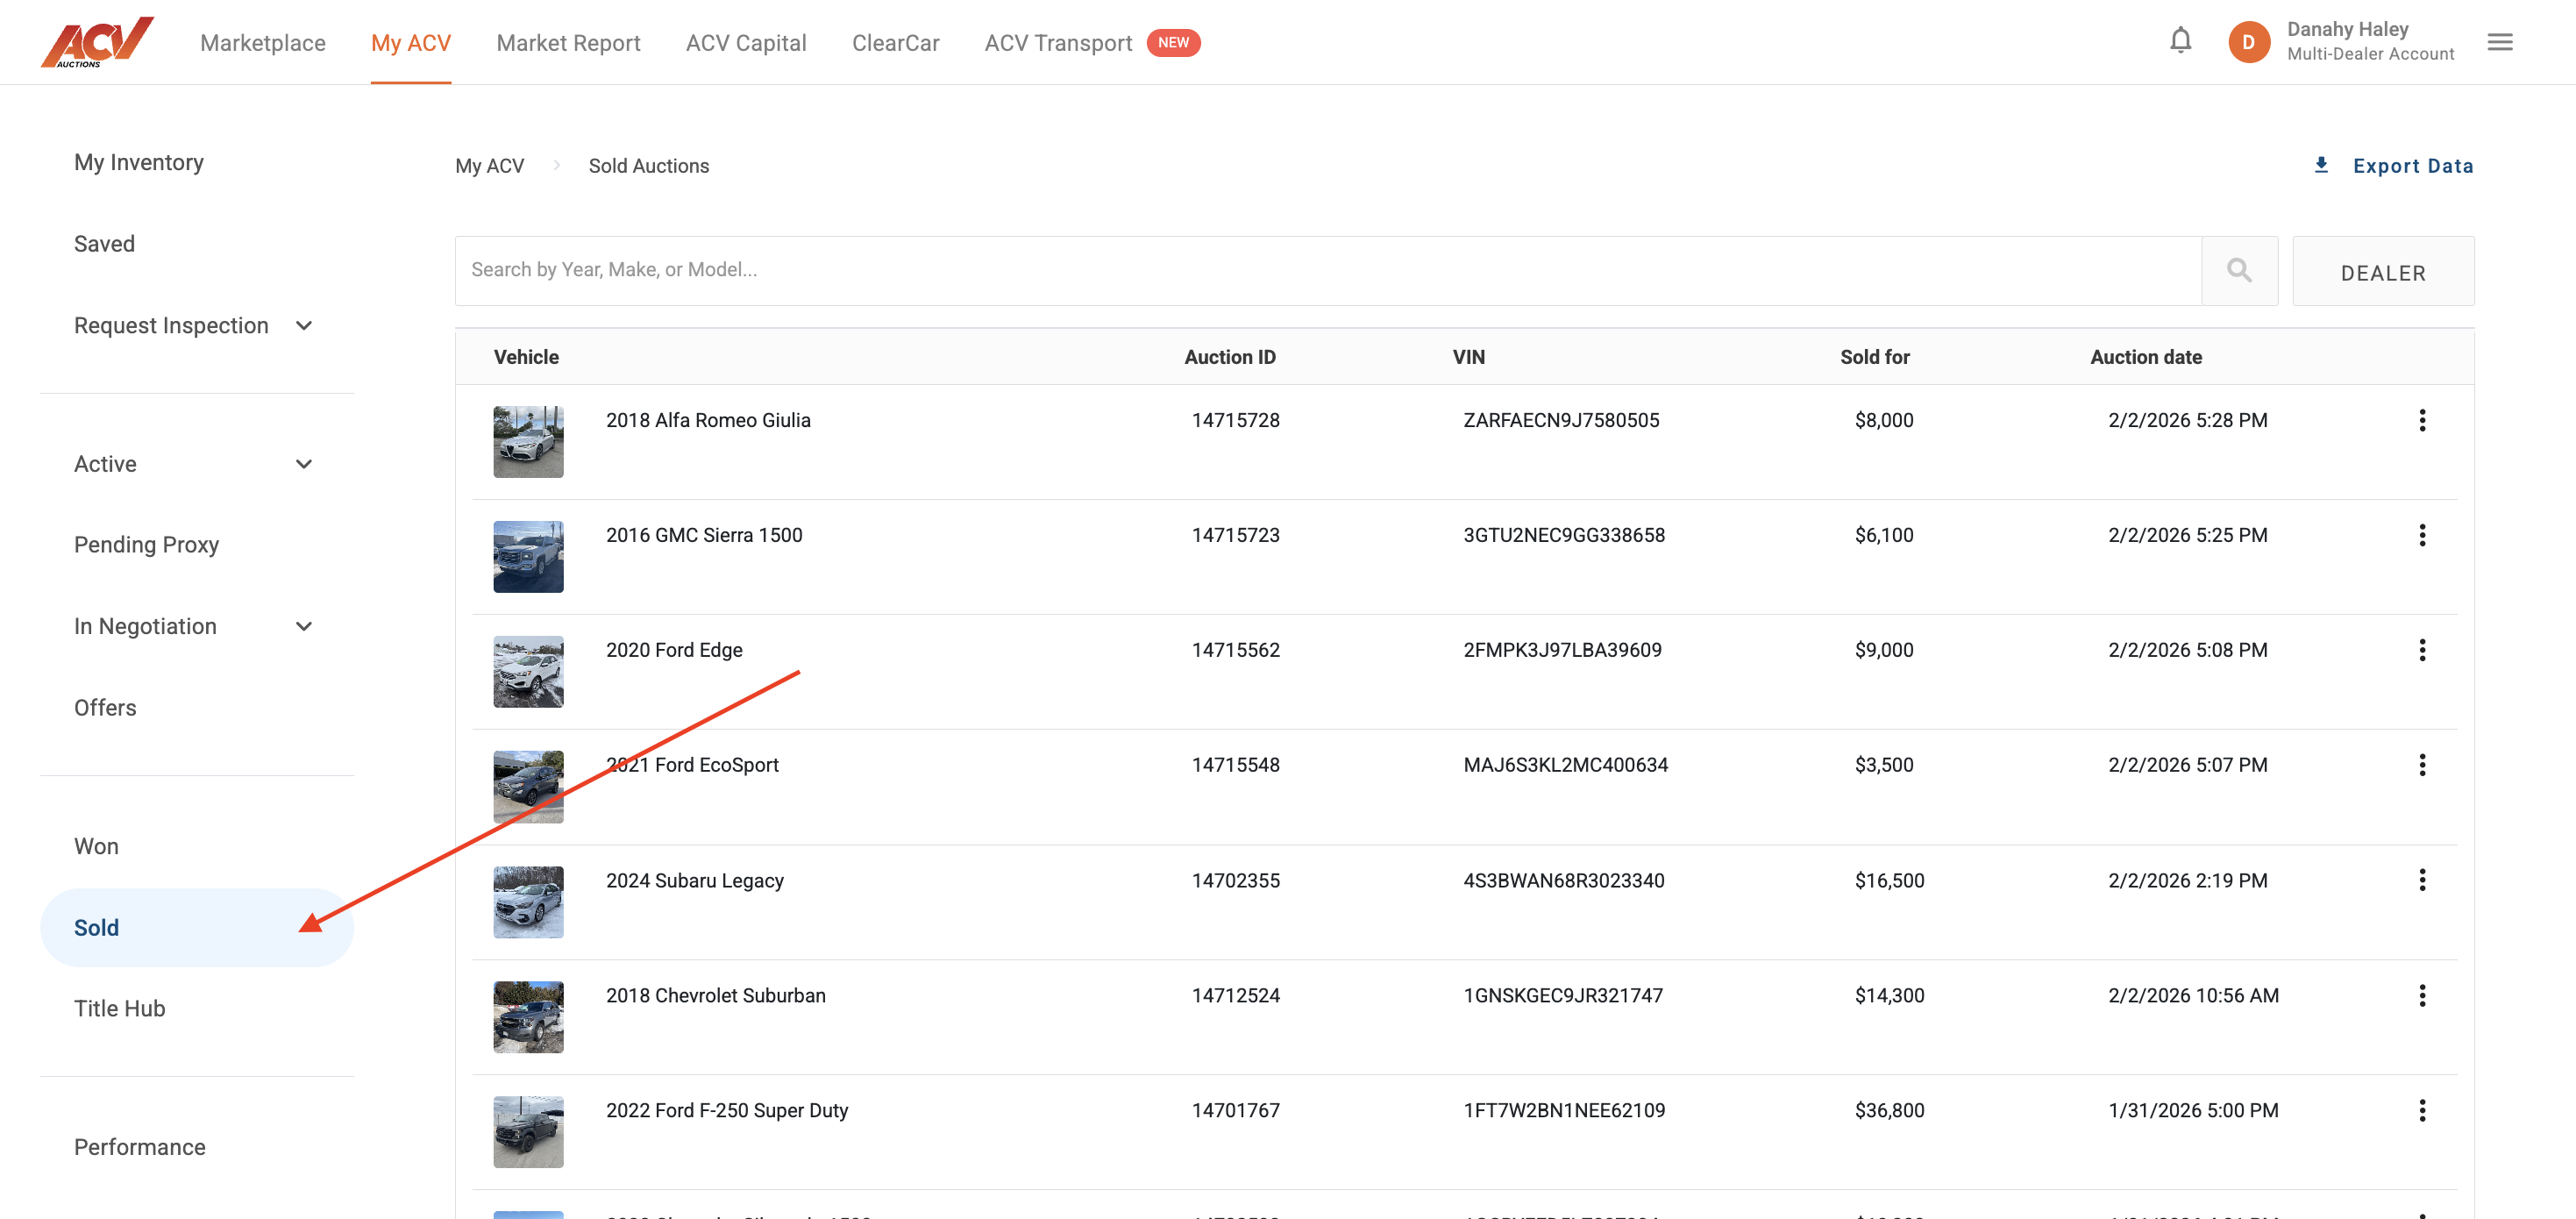Open the GMC Sierra 1500 thumbnail
The height and width of the screenshot is (1219, 2576).
[x=528, y=556]
